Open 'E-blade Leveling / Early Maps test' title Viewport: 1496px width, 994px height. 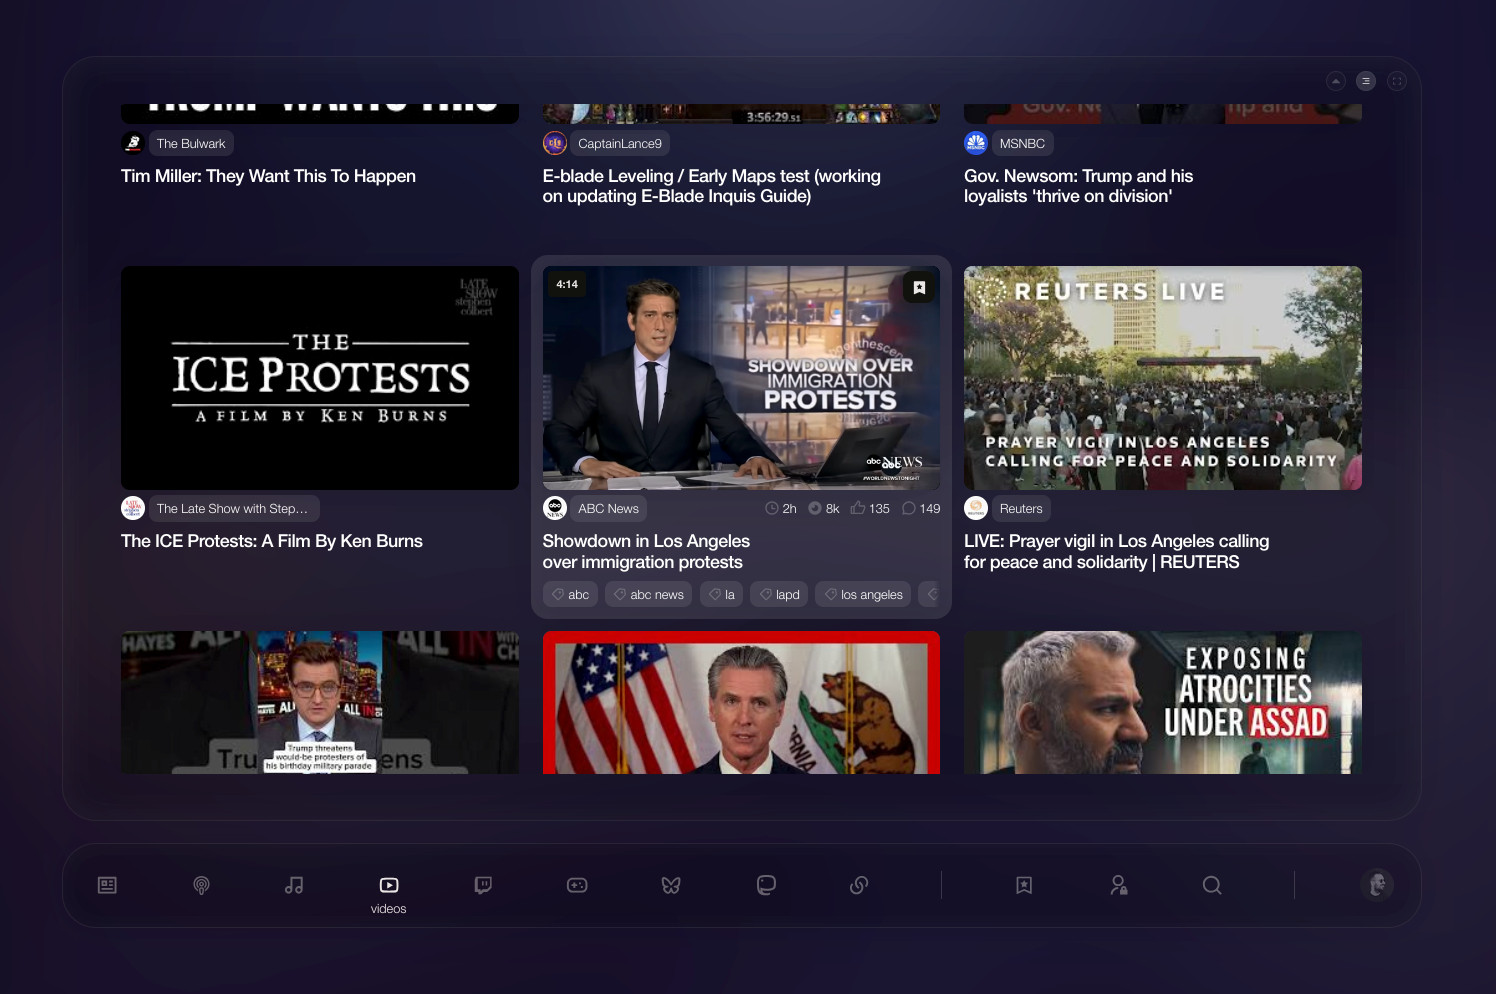[x=712, y=186]
